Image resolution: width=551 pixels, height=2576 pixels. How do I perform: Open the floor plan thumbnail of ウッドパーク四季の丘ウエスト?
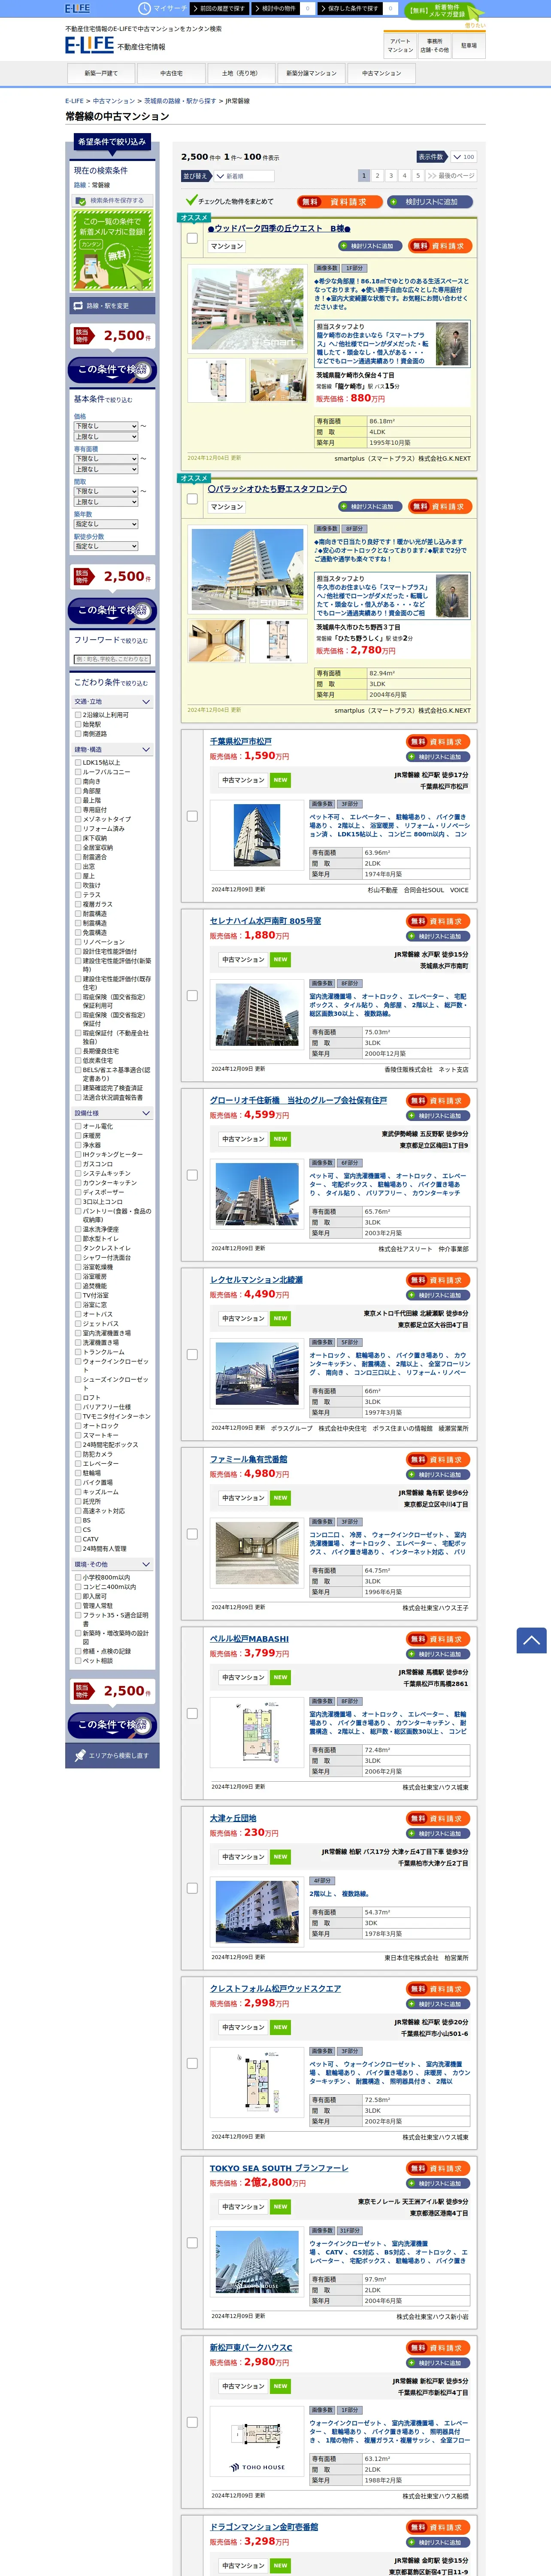[x=218, y=381]
